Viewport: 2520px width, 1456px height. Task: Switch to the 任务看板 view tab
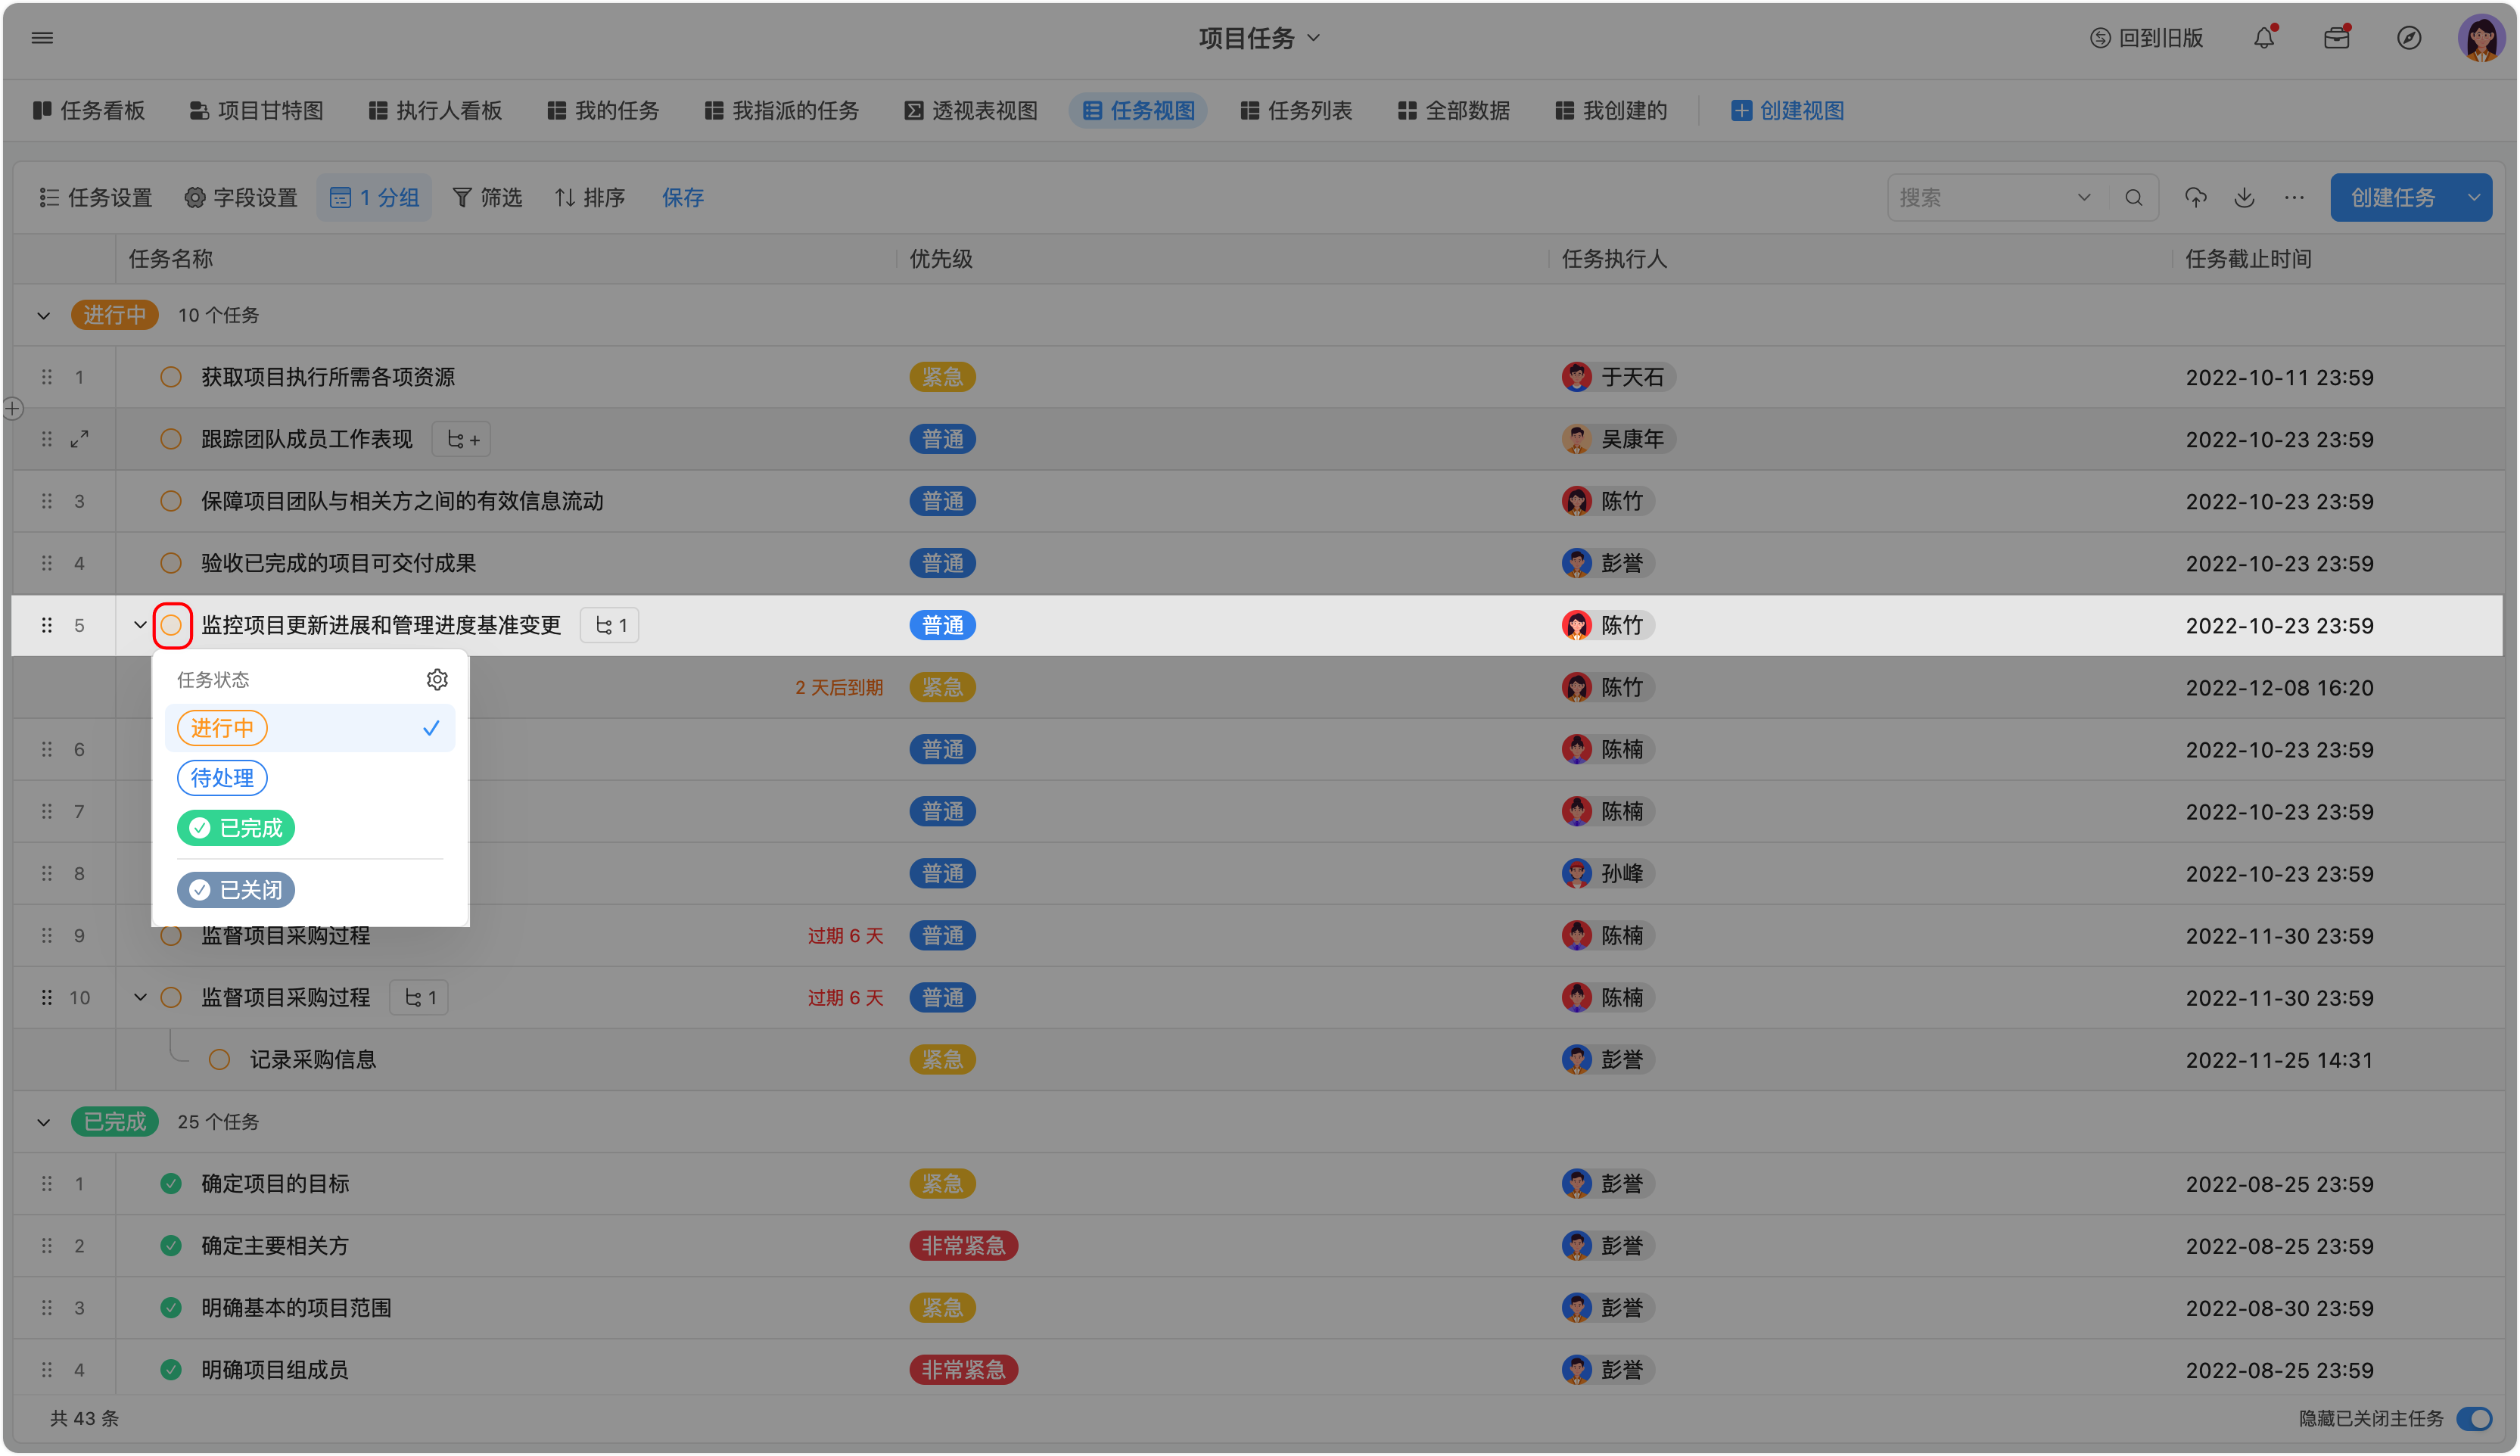click(x=89, y=111)
